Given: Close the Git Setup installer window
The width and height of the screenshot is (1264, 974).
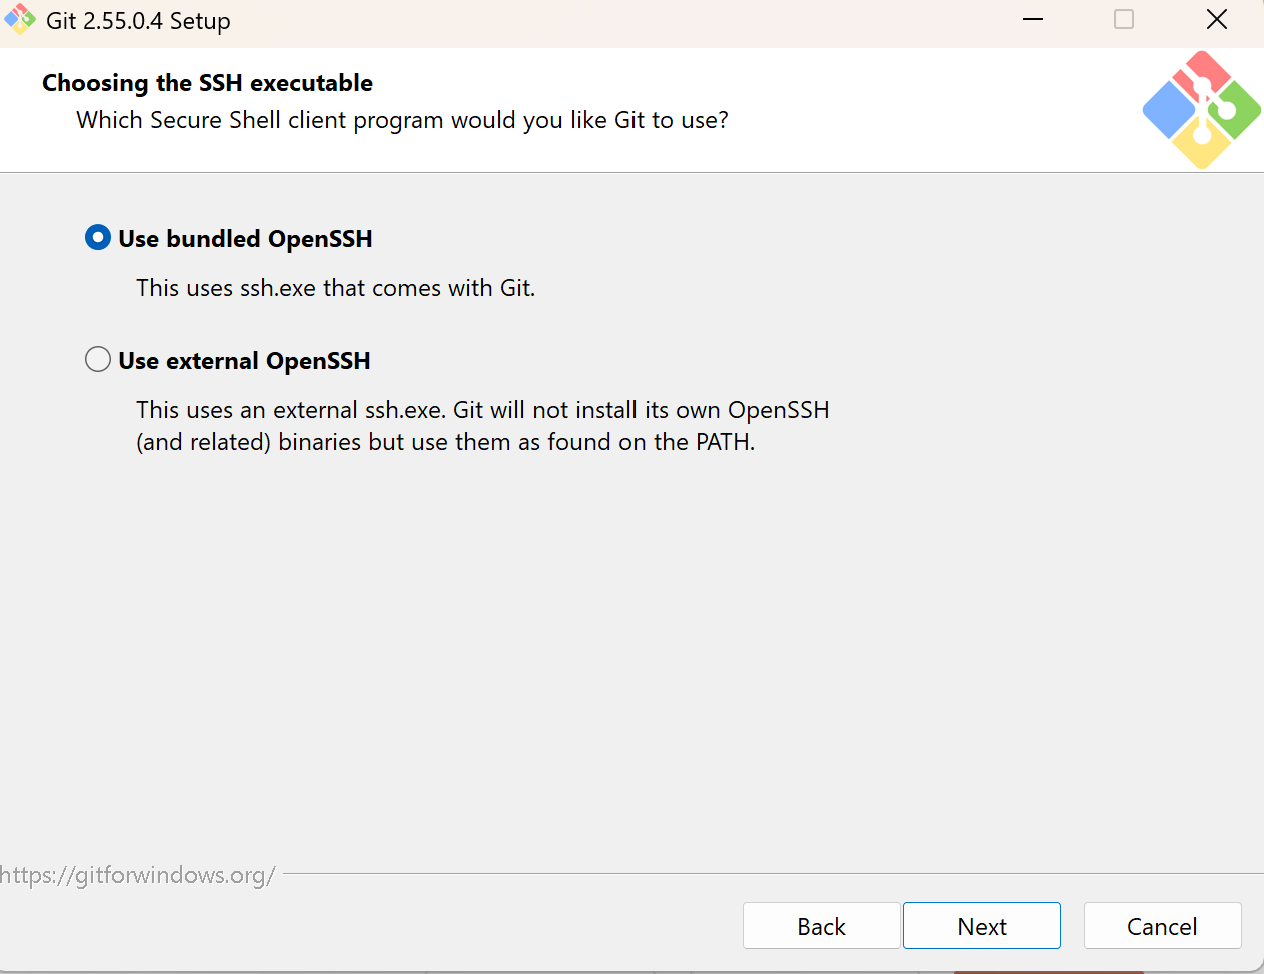Looking at the screenshot, I should (1216, 20).
